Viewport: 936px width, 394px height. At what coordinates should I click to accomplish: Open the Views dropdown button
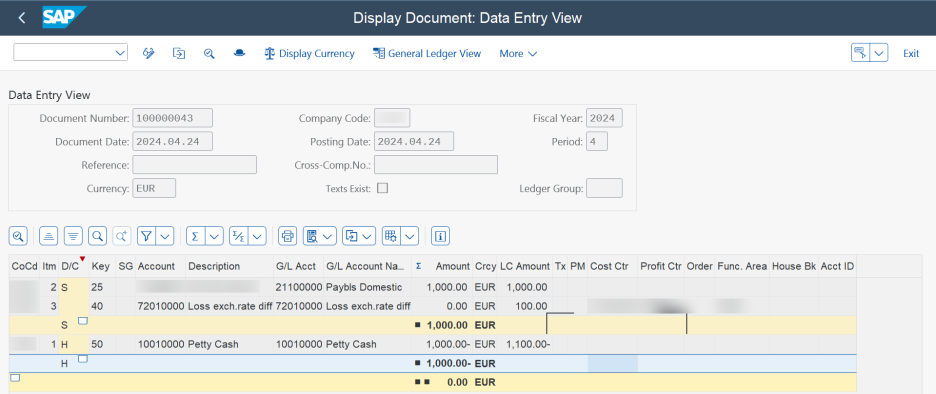(320, 236)
